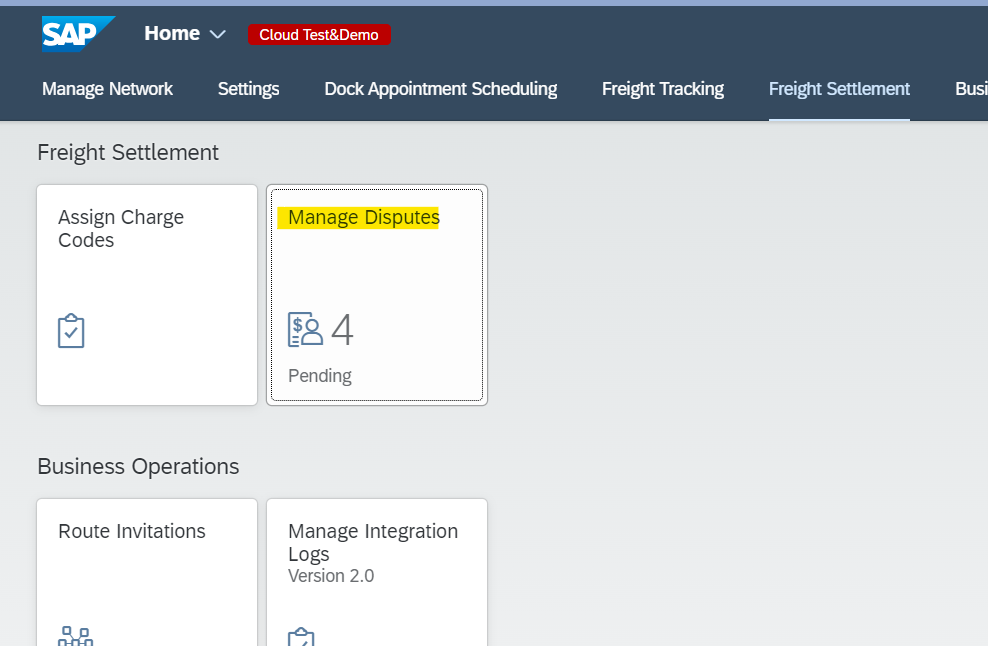Open the partially visible tab after Freight Settlement
Viewport: 988px width, 646px height.
click(970, 89)
